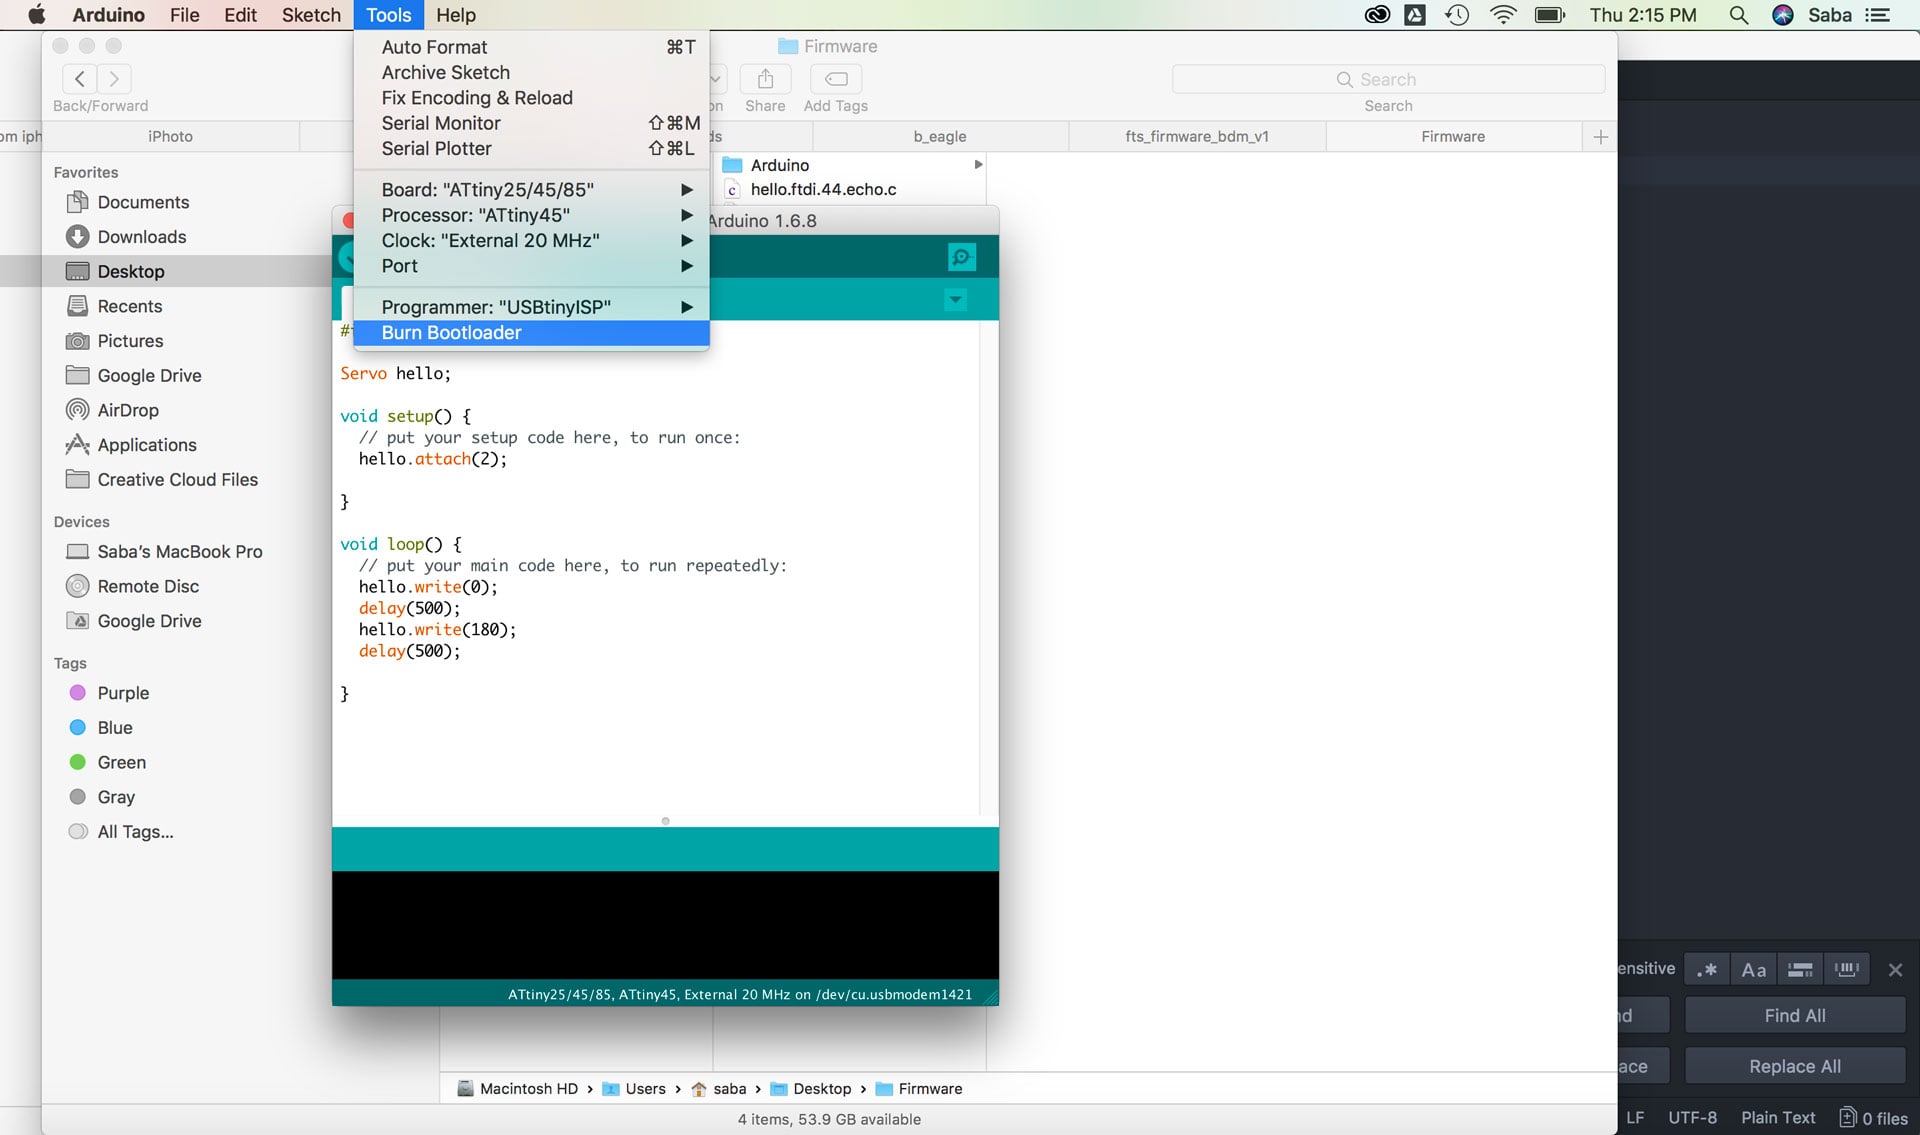Click the Find All button
Image resolution: width=1920 pixels, height=1135 pixels.
1795,1015
